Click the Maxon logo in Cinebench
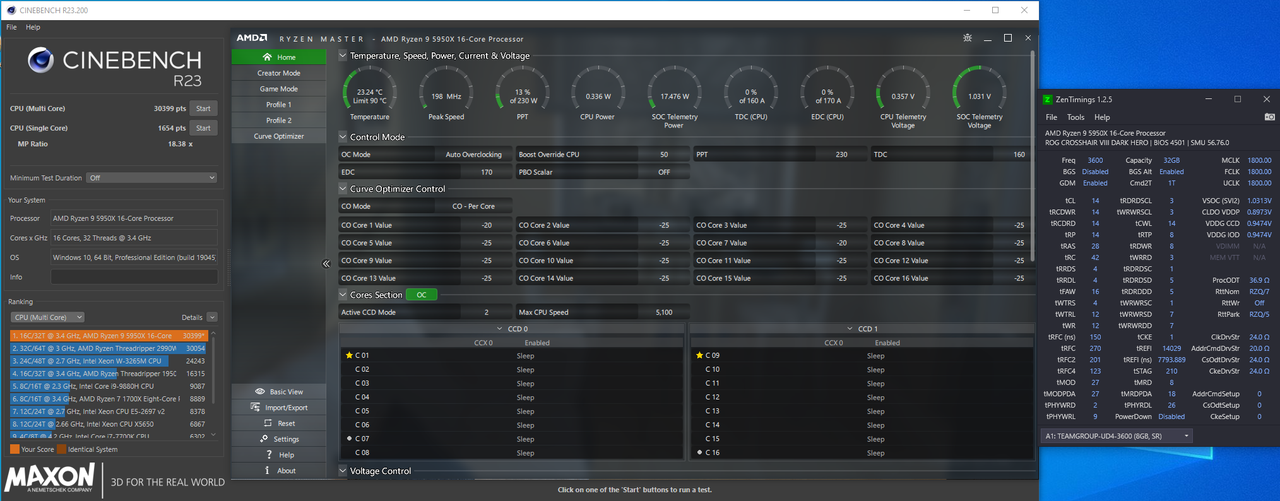 pyautogui.click(x=51, y=480)
